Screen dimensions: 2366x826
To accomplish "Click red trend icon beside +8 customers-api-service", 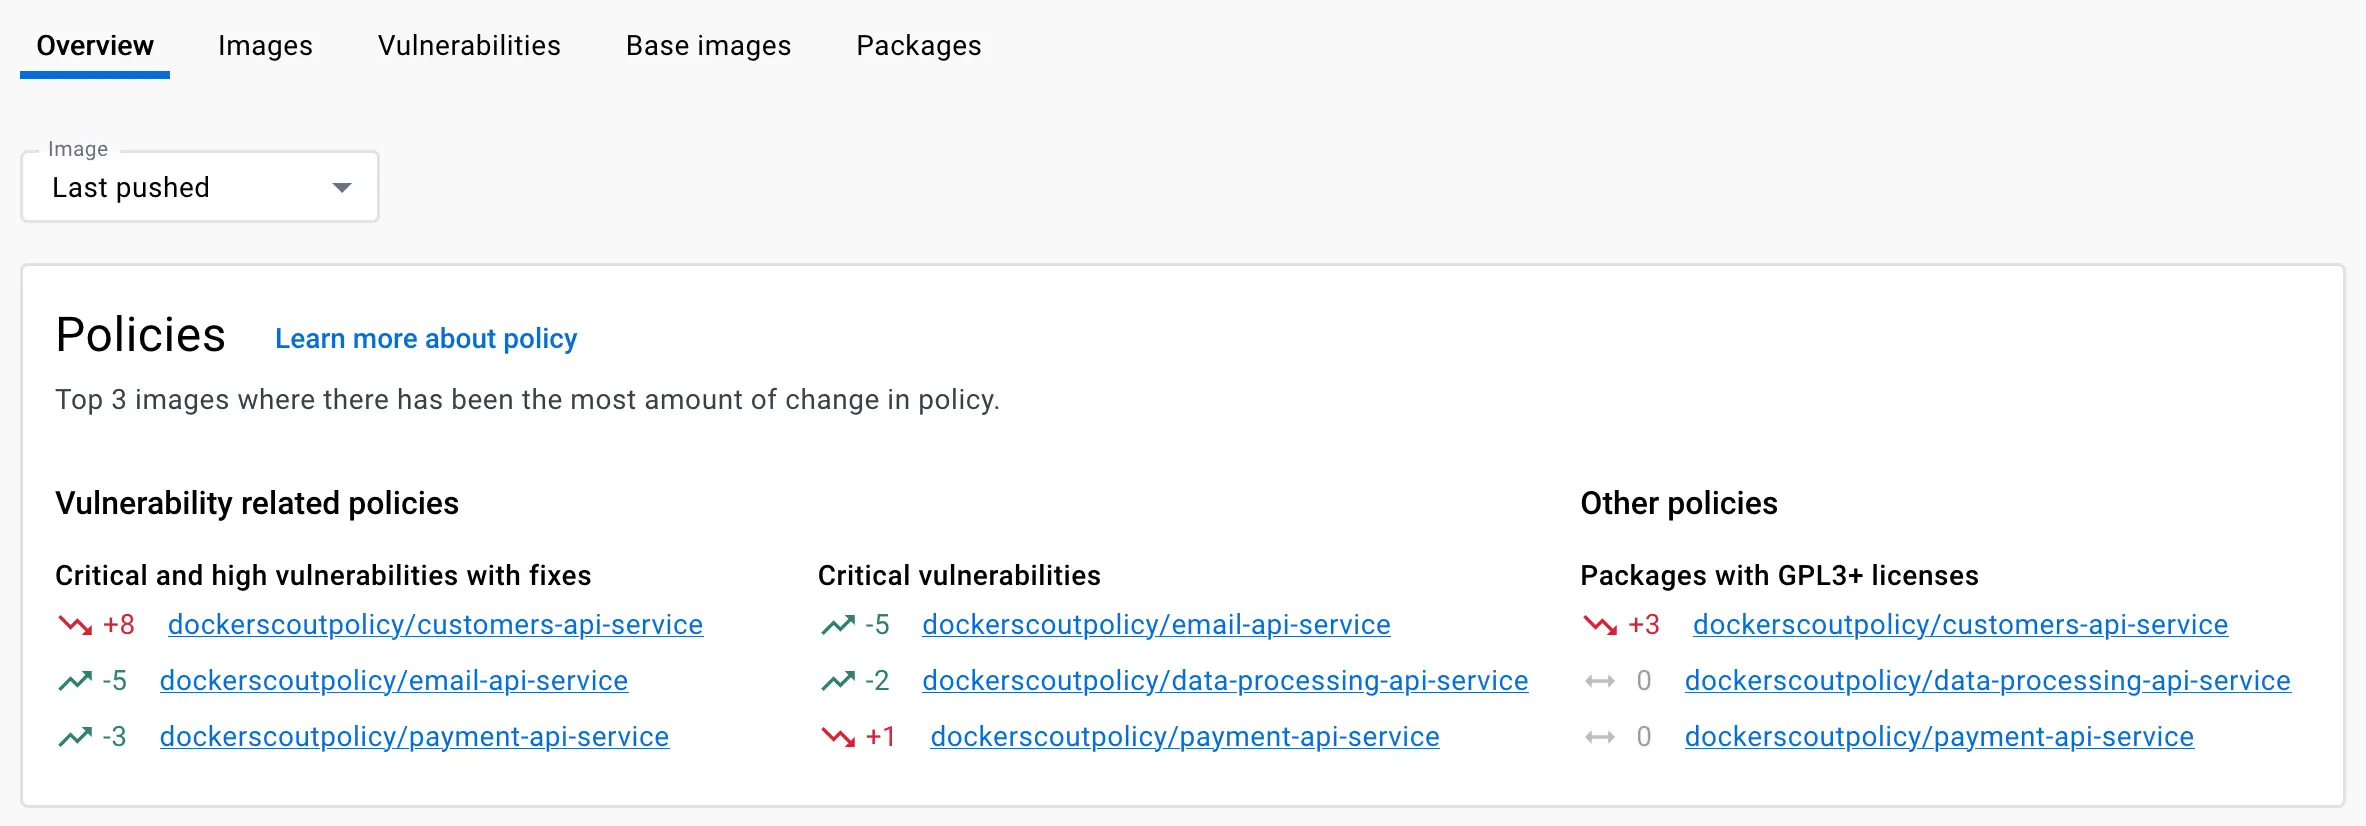I will pos(75,625).
